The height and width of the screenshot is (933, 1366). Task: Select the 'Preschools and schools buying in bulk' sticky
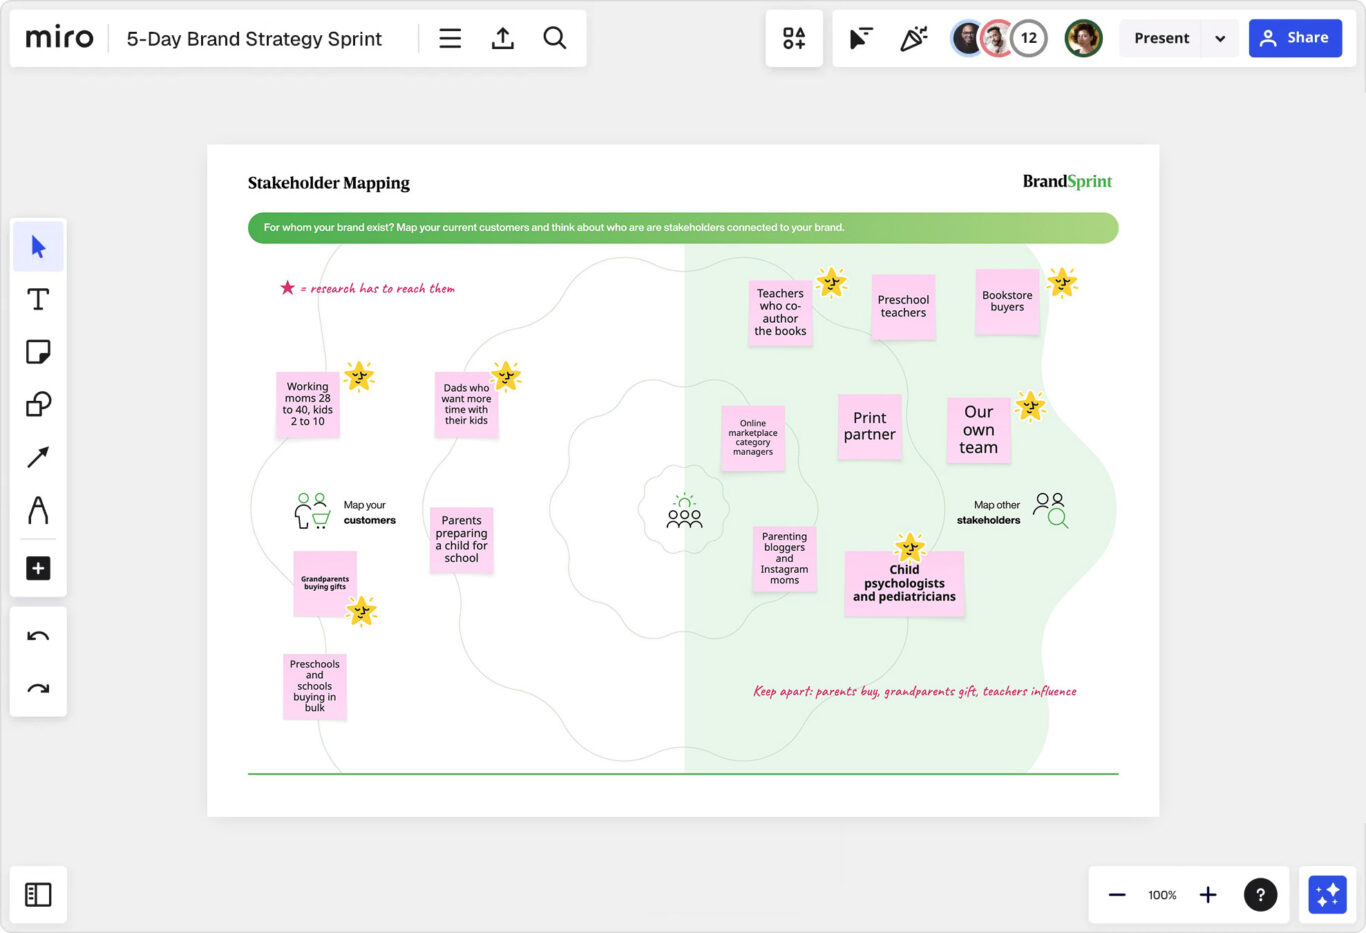coord(315,686)
